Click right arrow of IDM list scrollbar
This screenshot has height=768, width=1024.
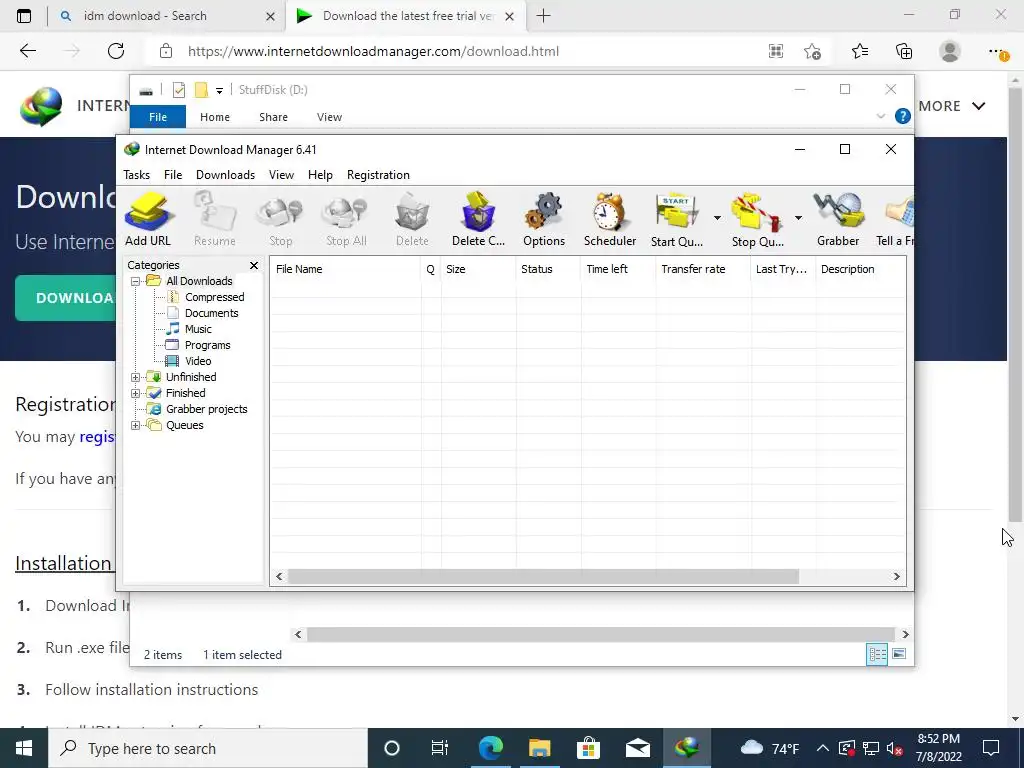pyautogui.click(x=897, y=577)
